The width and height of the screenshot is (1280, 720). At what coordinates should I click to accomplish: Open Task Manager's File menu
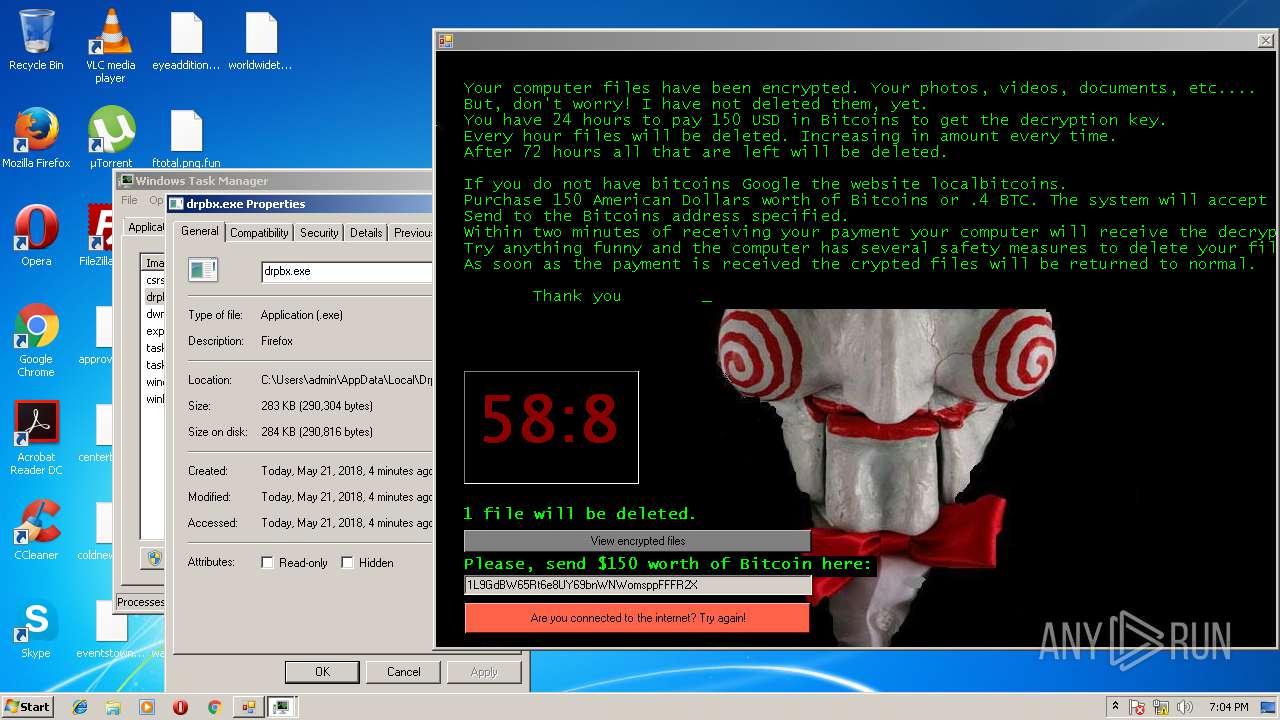pyautogui.click(x=130, y=200)
